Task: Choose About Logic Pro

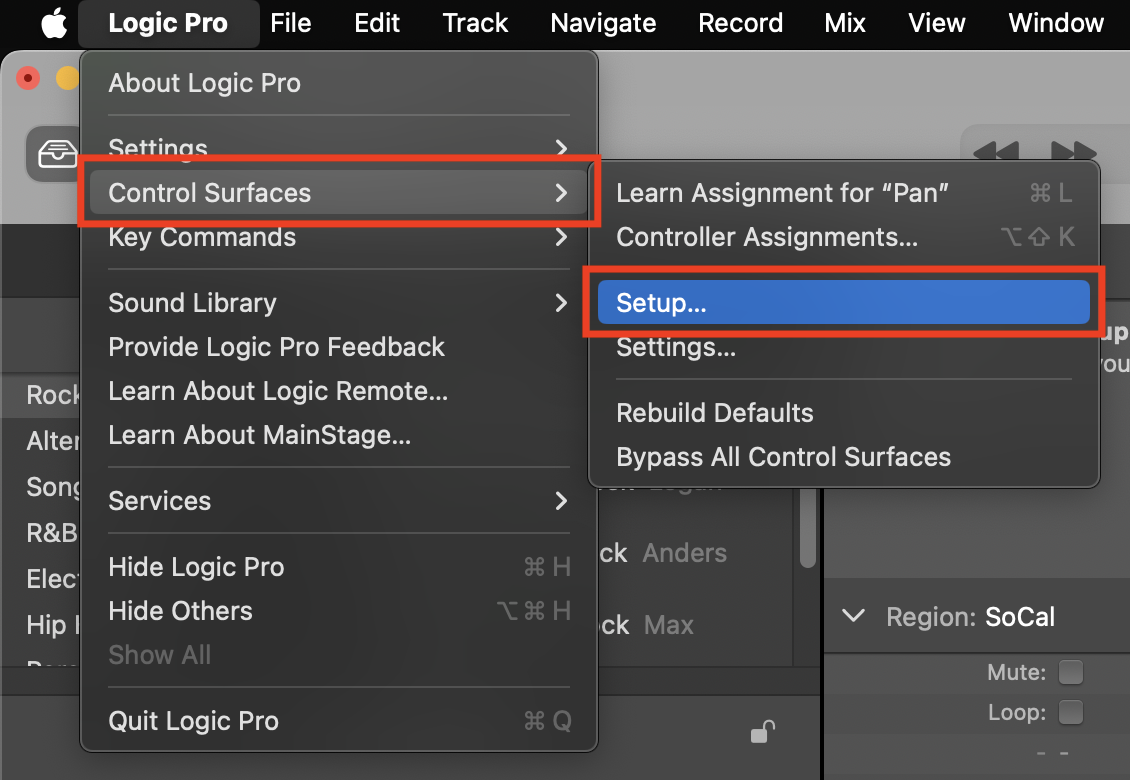Action: coord(339,83)
